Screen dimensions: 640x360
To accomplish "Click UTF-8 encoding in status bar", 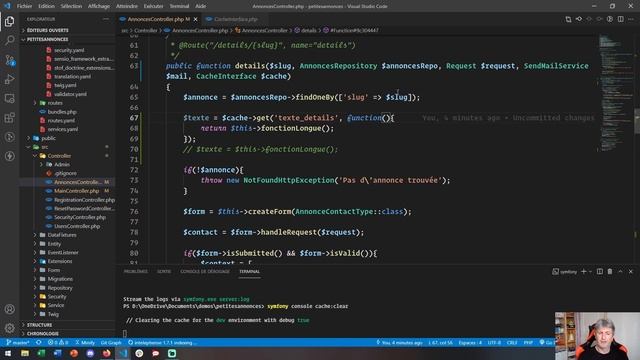I will point(494,342).
